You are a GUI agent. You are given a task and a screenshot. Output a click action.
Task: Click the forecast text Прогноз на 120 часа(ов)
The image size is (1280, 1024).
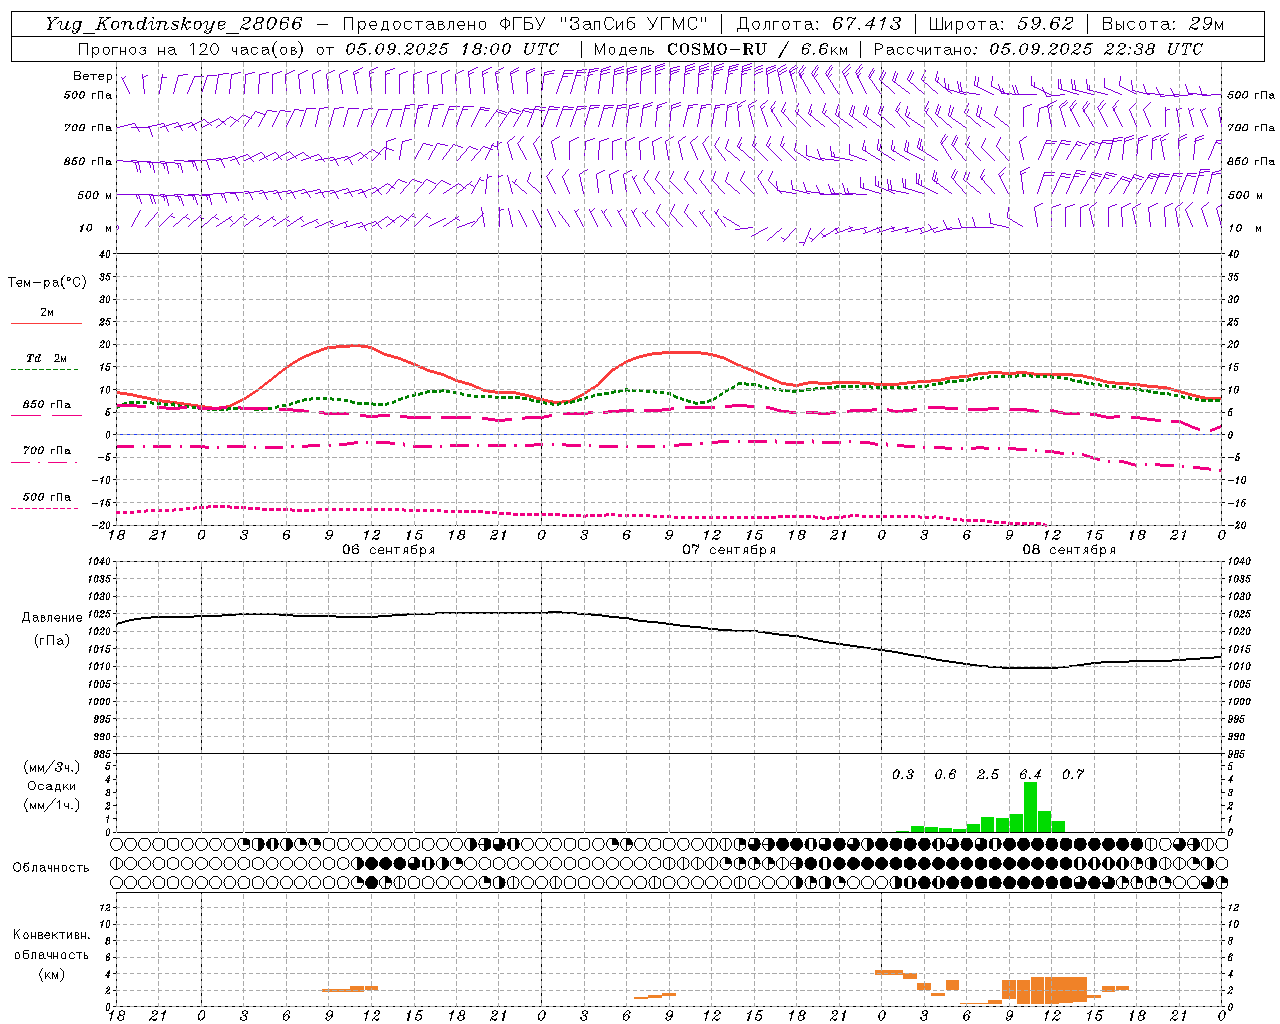[192, 49]
